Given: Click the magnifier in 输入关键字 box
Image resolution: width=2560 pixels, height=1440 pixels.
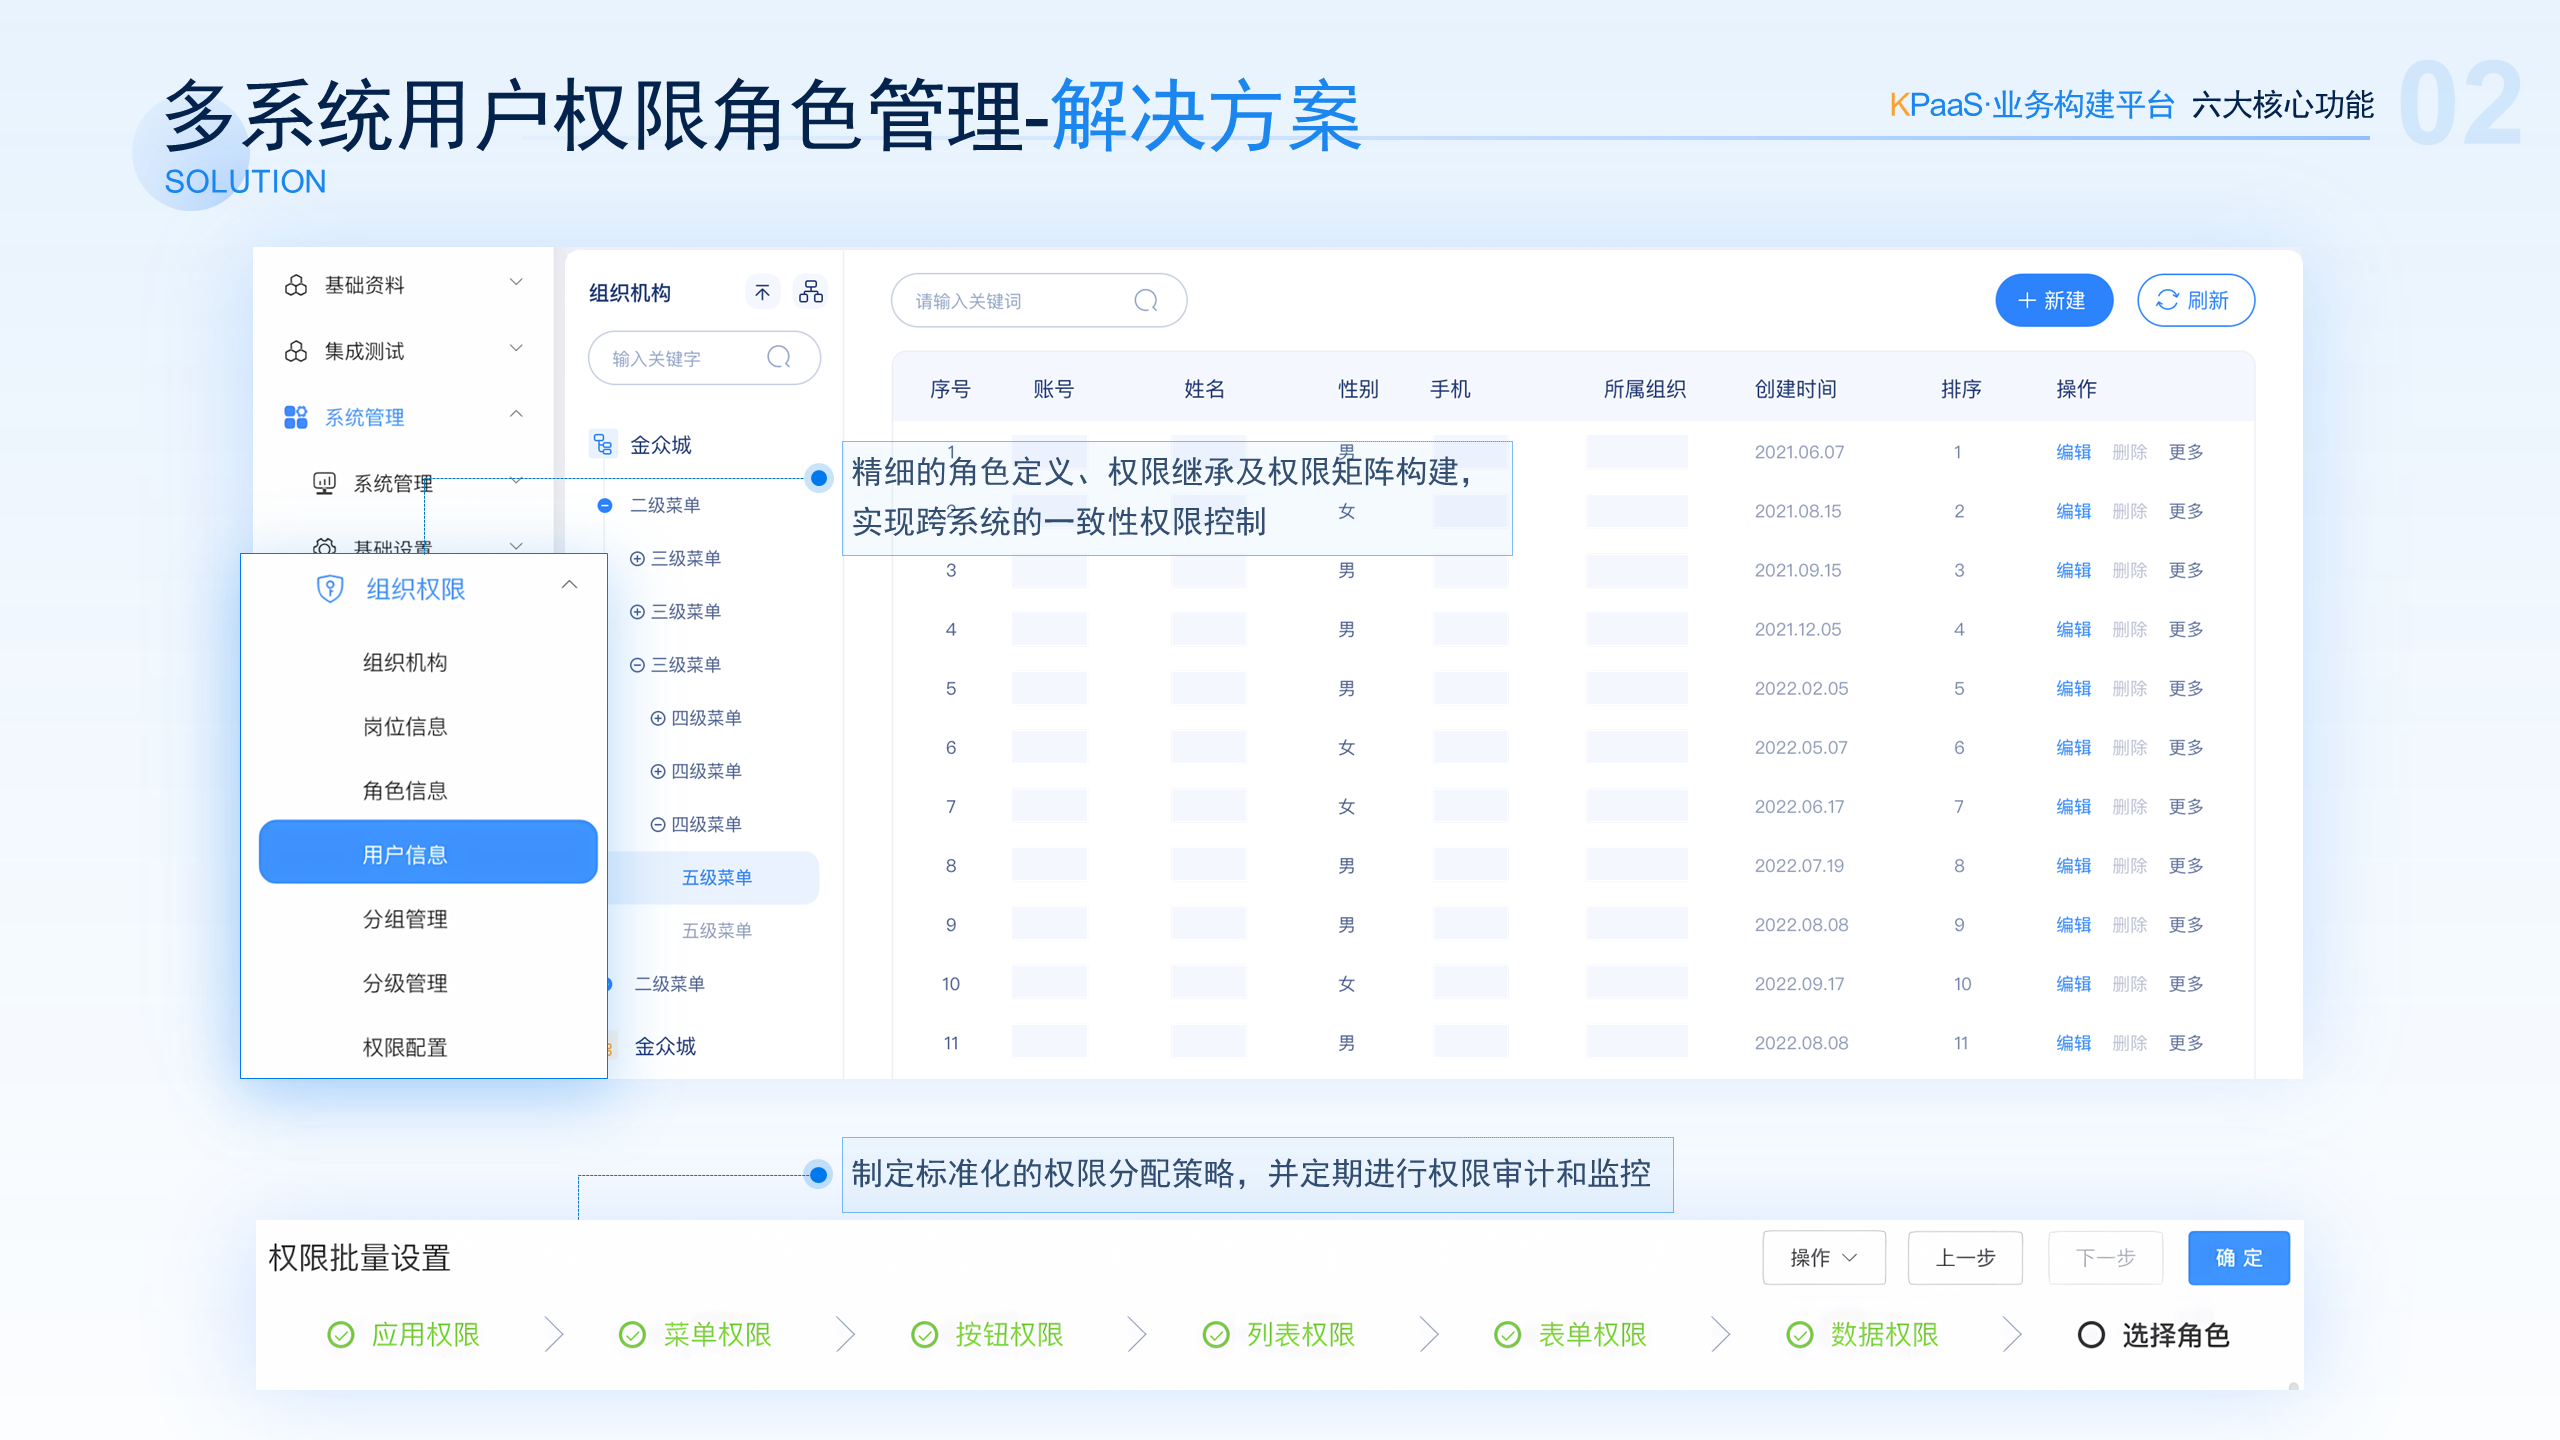Looking at the screenshot, I should (778, 358).
